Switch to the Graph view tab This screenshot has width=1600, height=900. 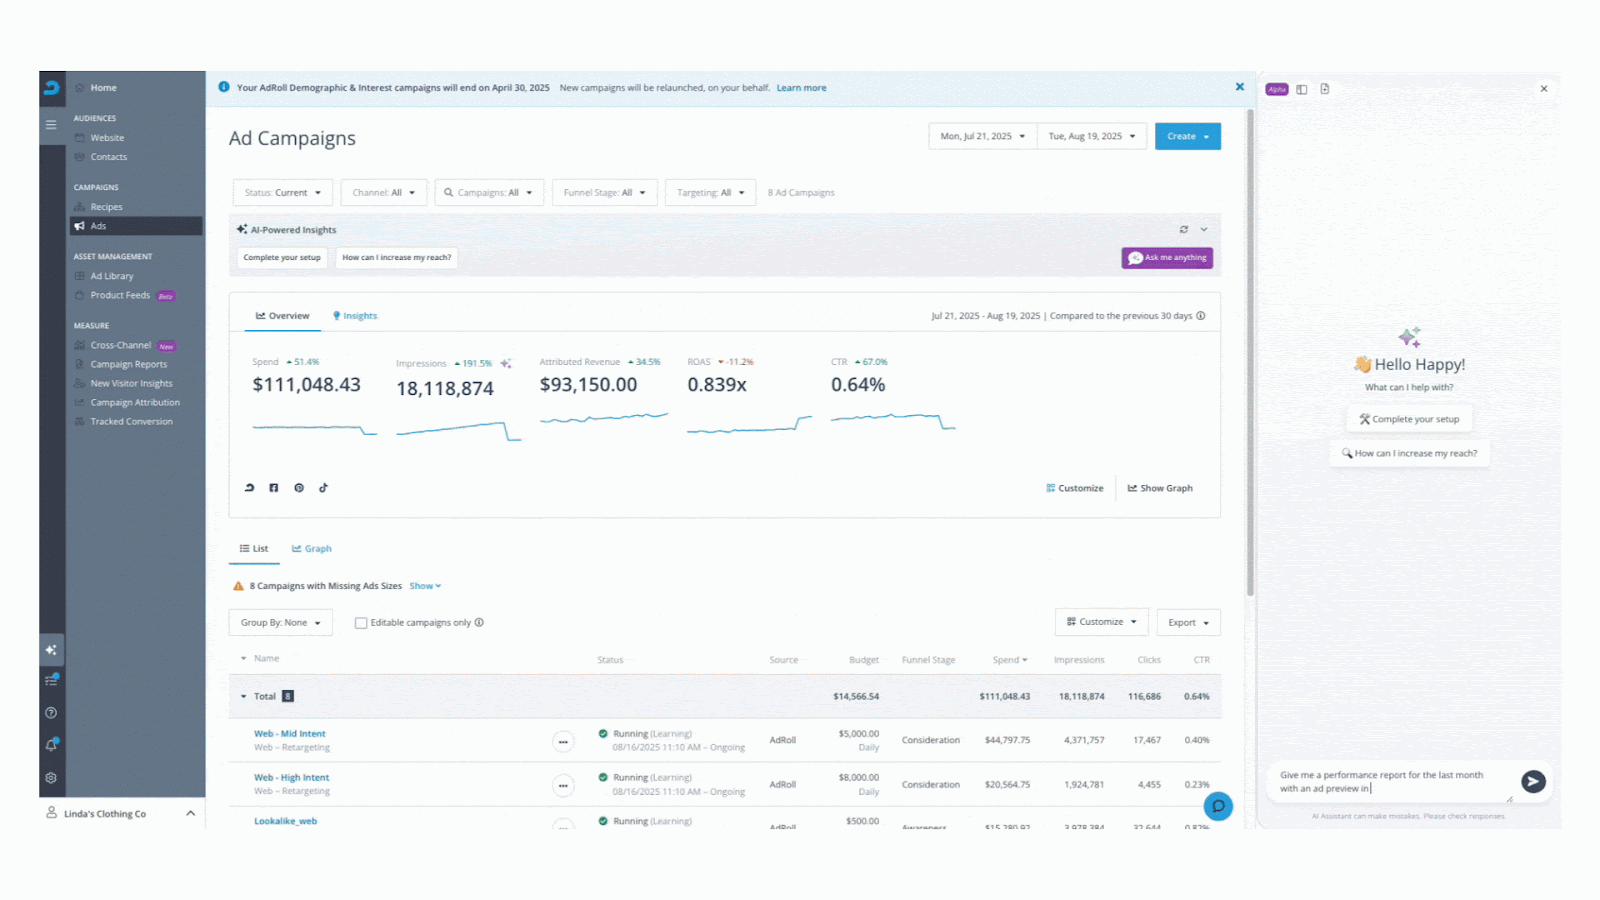(312, 549)
